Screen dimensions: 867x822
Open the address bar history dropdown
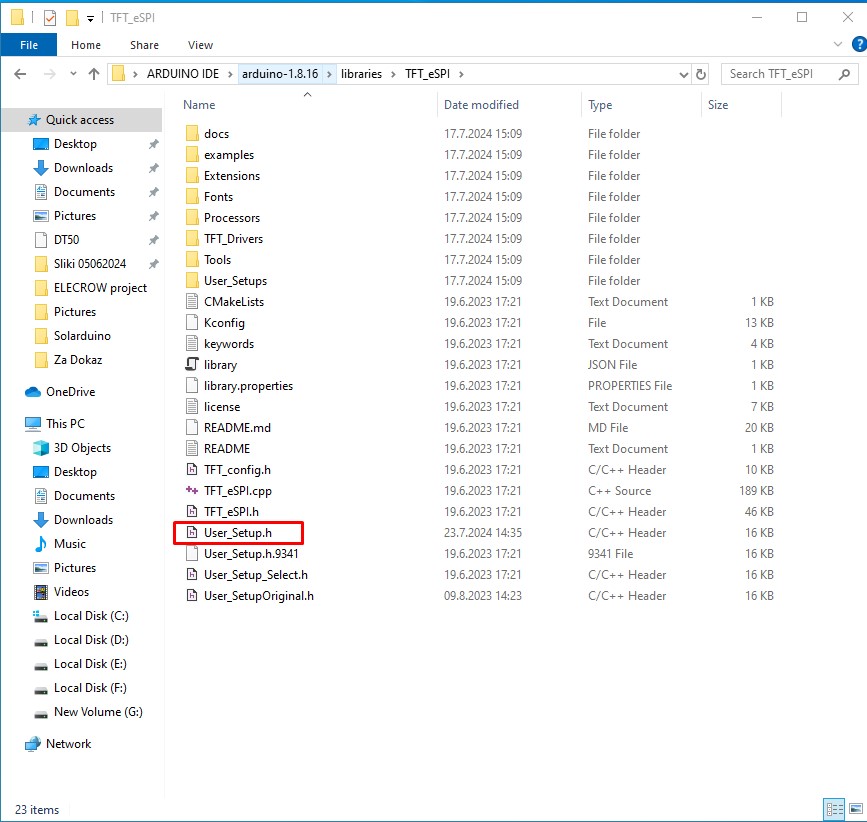[x=682, y=74]
